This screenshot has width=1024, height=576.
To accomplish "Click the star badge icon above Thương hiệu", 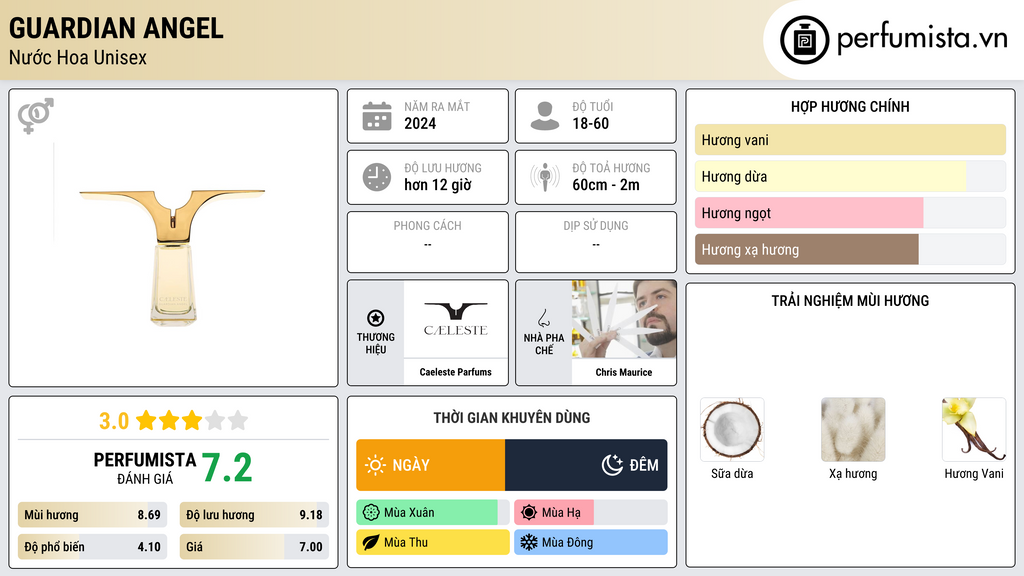I will 376,319.
